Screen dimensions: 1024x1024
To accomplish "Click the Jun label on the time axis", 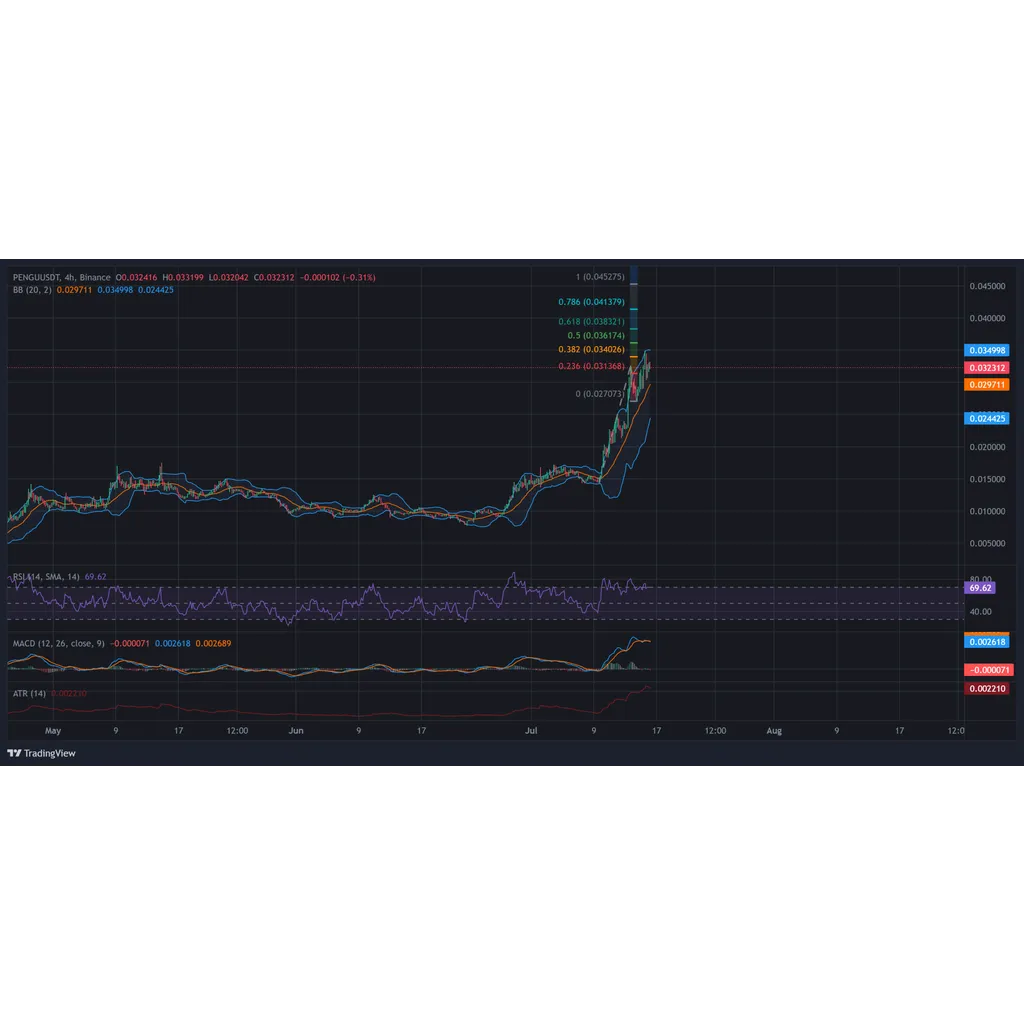I will [x=296, y=731].
